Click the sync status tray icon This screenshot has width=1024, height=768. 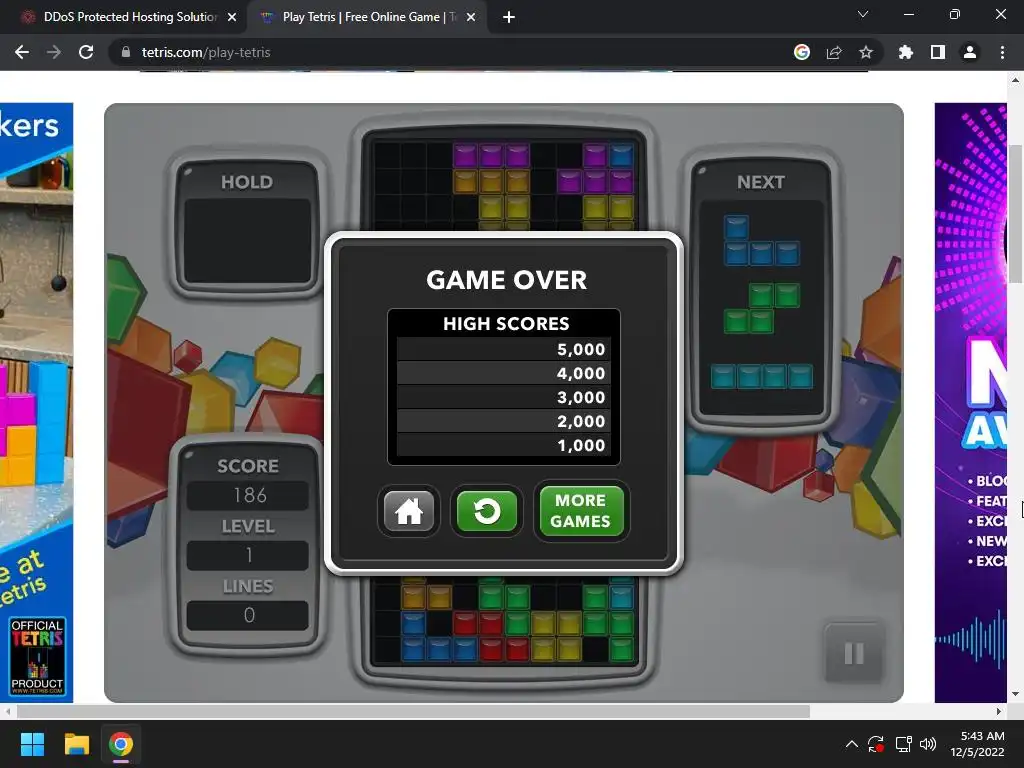[x=876, y=744]
